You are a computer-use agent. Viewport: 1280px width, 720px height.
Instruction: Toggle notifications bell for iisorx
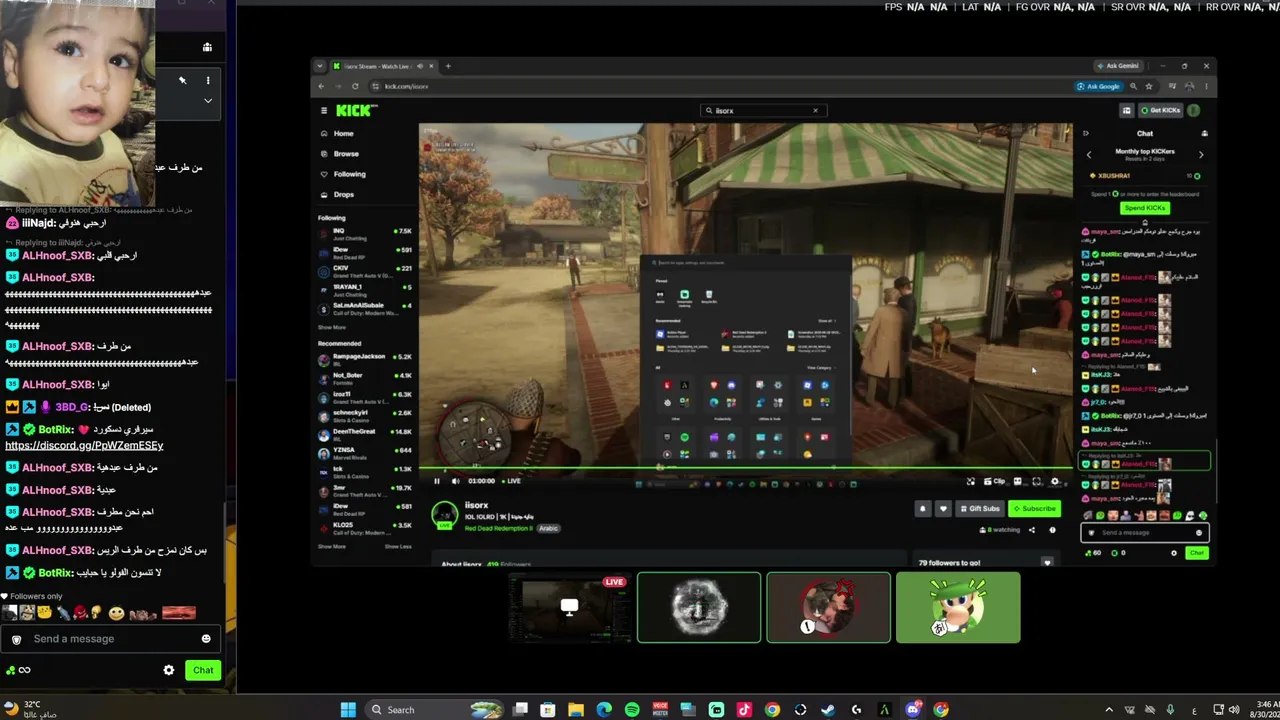pyautogui.click(x=923, y=508)
